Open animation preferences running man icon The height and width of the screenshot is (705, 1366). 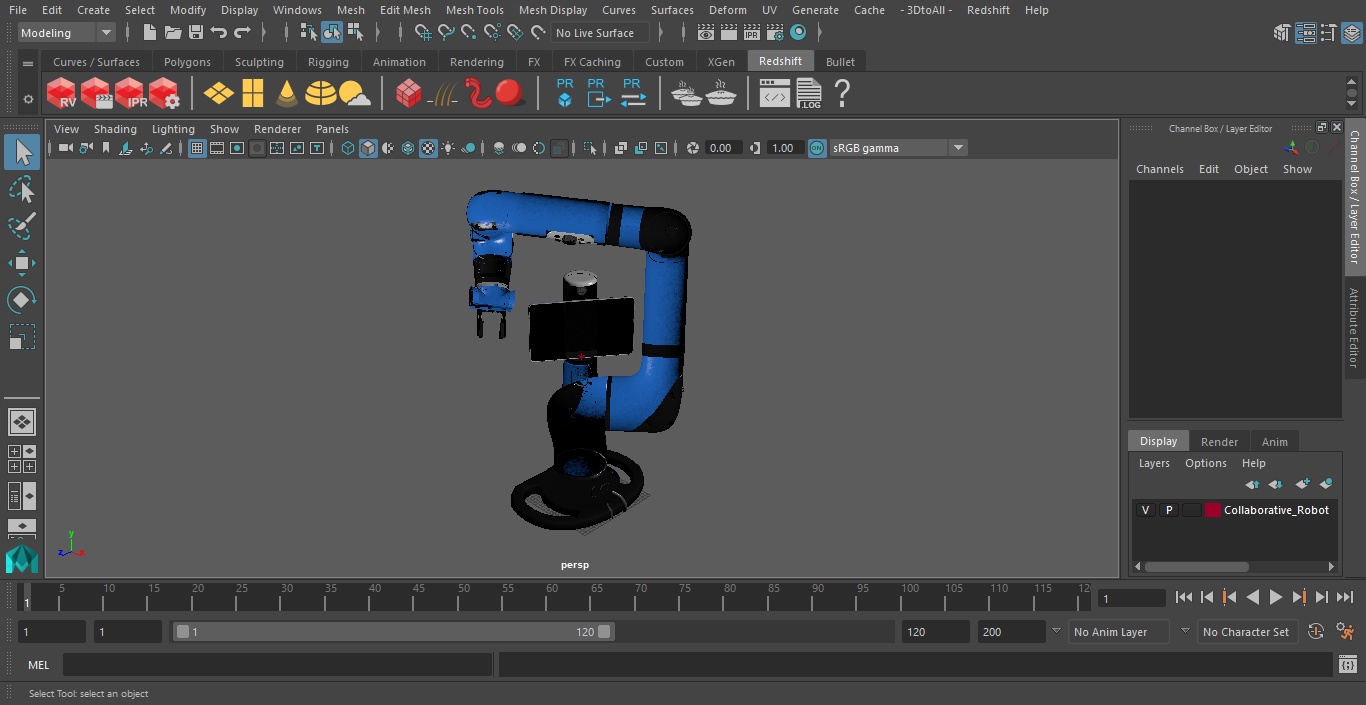coord(1345,631)
